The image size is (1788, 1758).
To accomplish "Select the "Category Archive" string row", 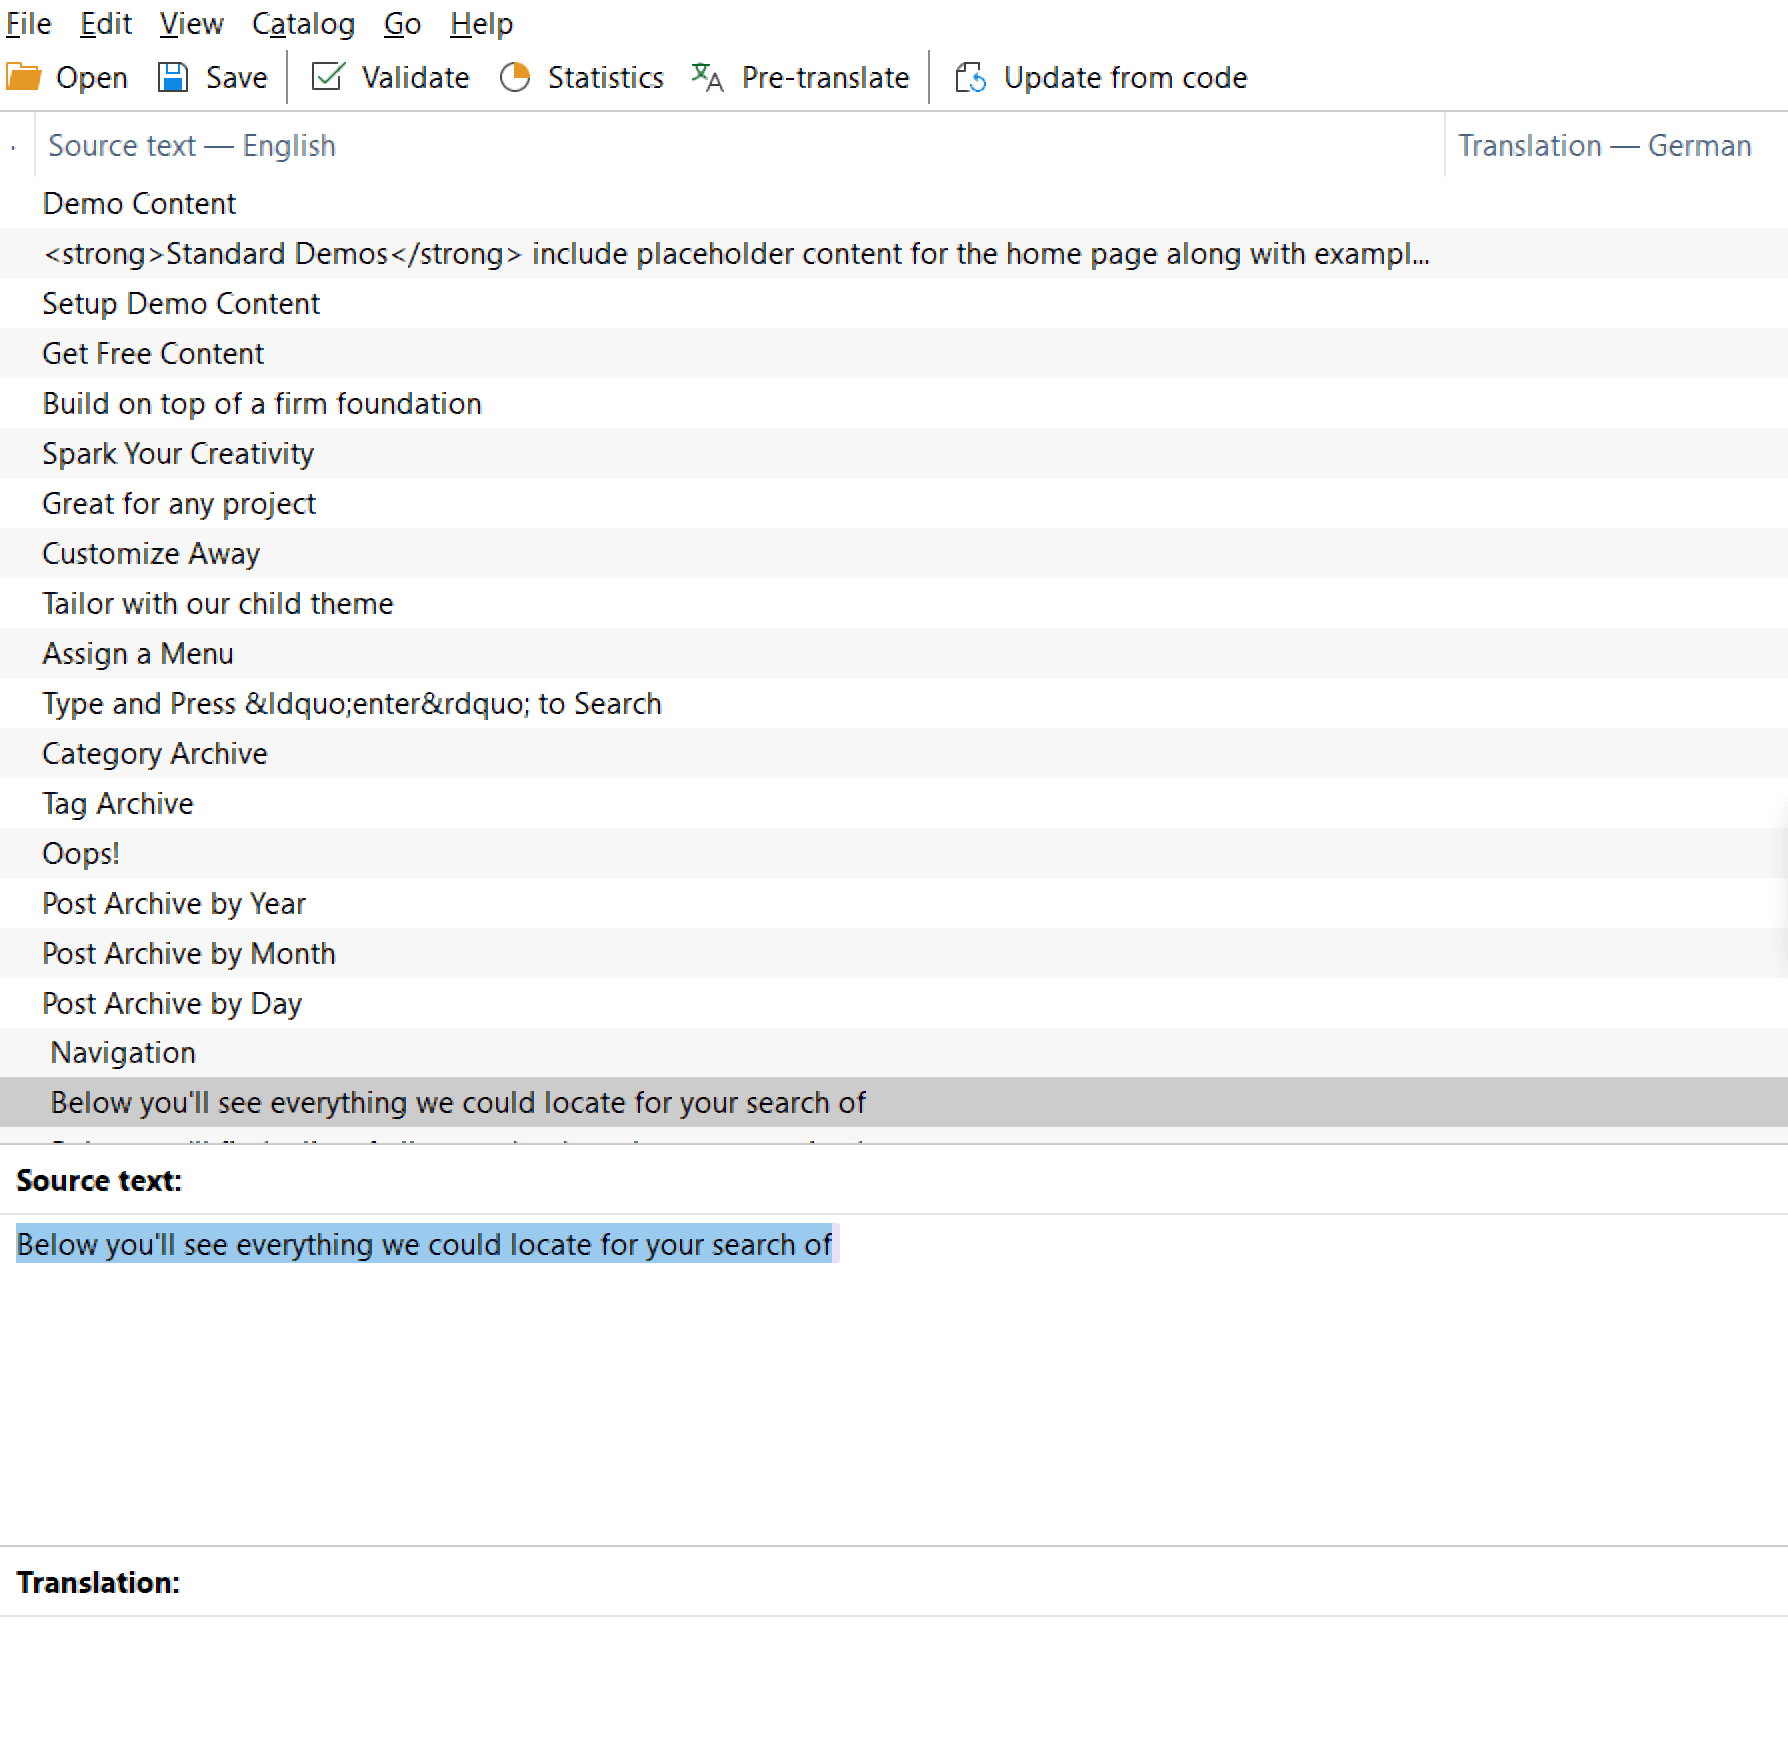I will pos(155,754).
